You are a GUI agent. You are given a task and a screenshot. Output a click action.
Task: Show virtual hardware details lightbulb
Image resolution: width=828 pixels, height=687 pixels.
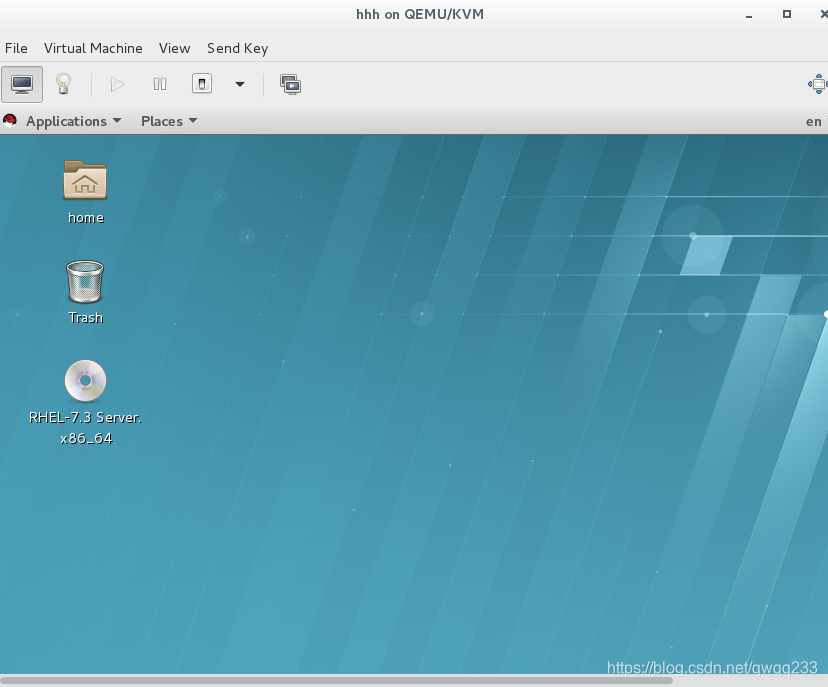coord(63,84)
